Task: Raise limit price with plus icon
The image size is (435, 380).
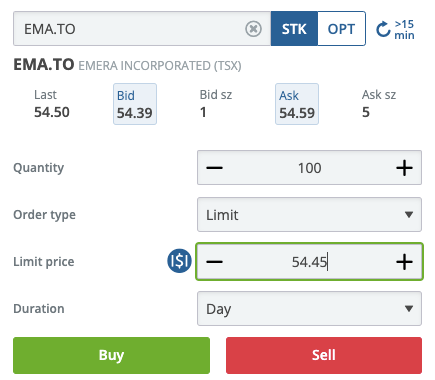Action: pos(404,262)
